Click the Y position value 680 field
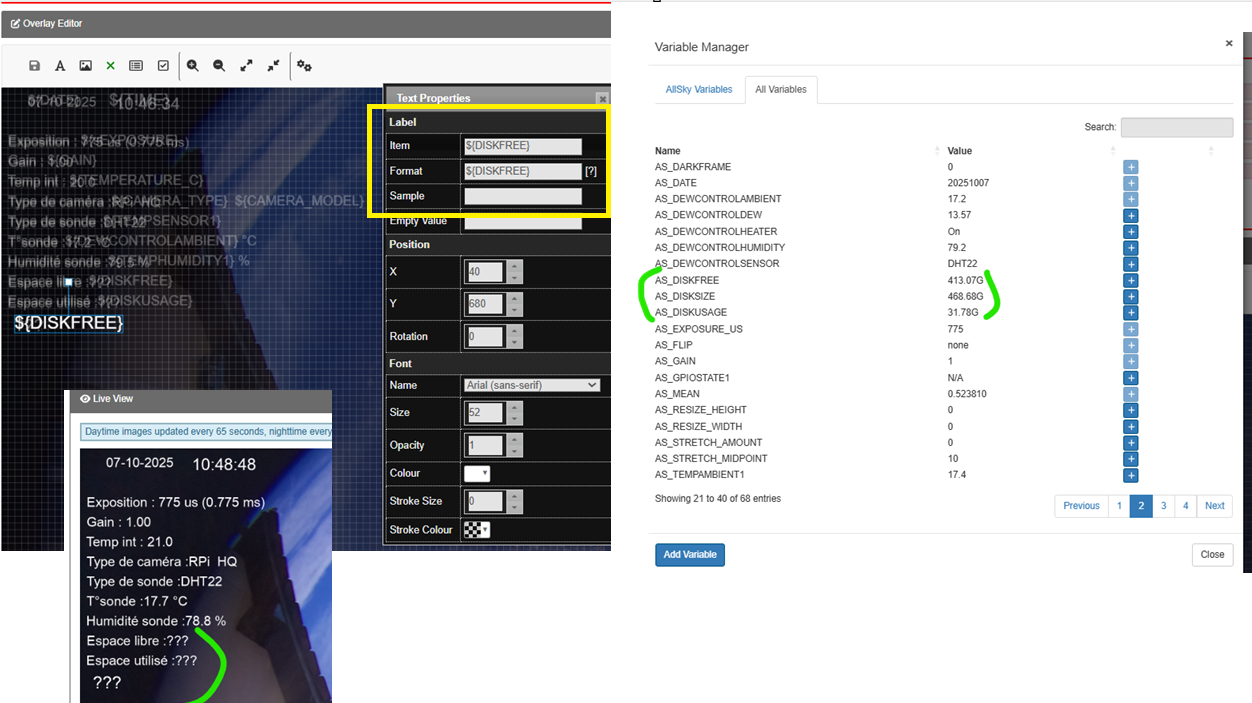The height and width of the screenshot is (703, 1252). 485,304
